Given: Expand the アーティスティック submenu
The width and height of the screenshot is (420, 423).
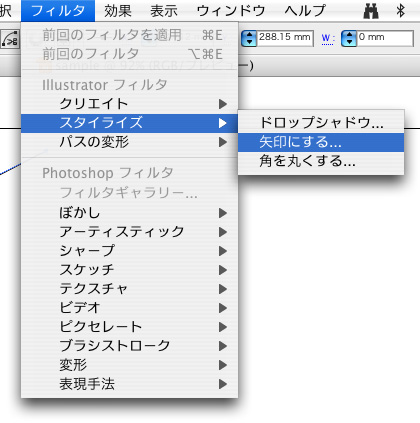Looking at the screenshot, I should pos(130,232).
